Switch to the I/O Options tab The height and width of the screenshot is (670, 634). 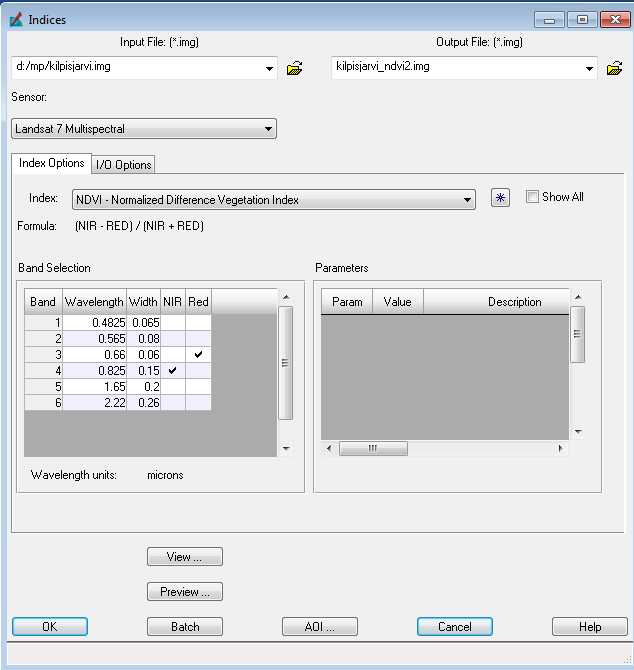(123, 165)
